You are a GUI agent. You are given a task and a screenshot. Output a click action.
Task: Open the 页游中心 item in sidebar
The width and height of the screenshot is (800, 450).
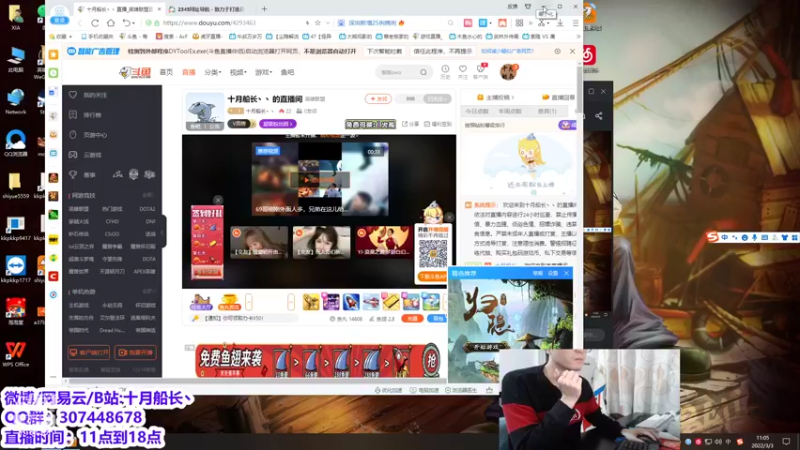coord(88,135)
